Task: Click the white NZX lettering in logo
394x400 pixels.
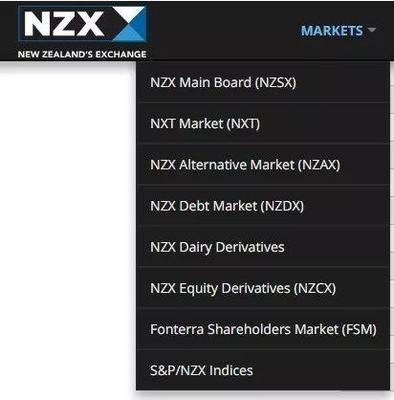Action: coord(64,24)
